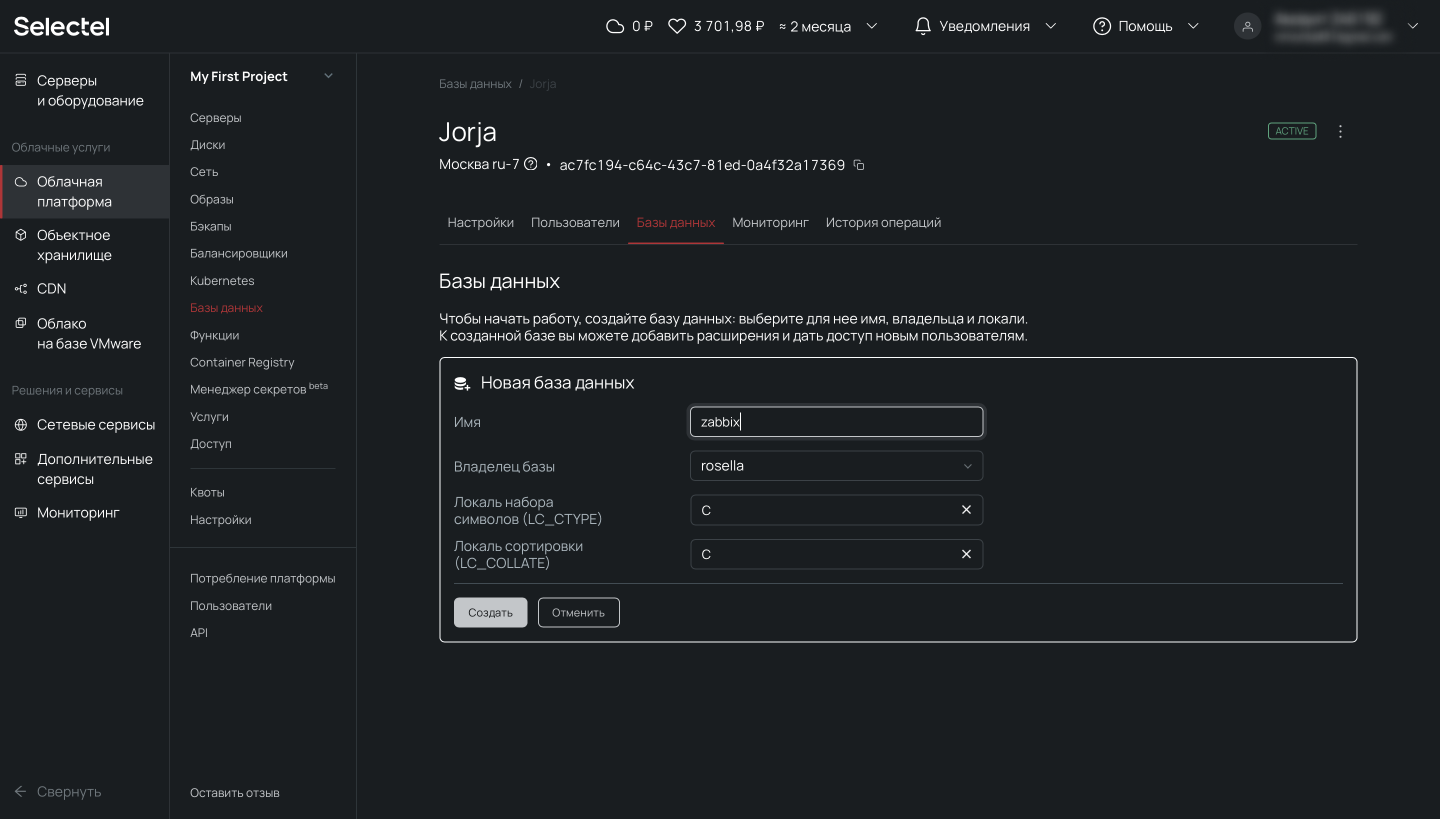
Task: Click the cloud balance icon showing 0 ₽
Action: [x=615, y=25]
